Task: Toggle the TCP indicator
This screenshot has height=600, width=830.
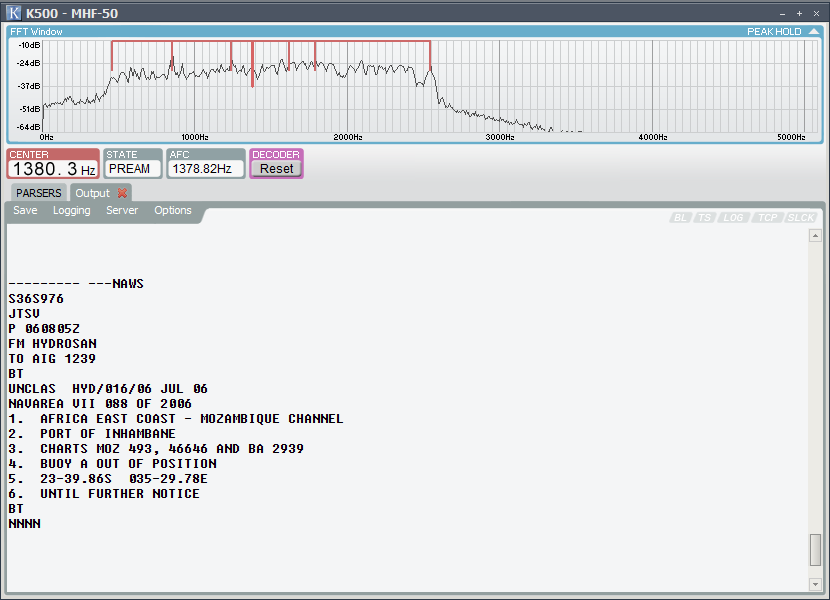Action: coord(768,218)
